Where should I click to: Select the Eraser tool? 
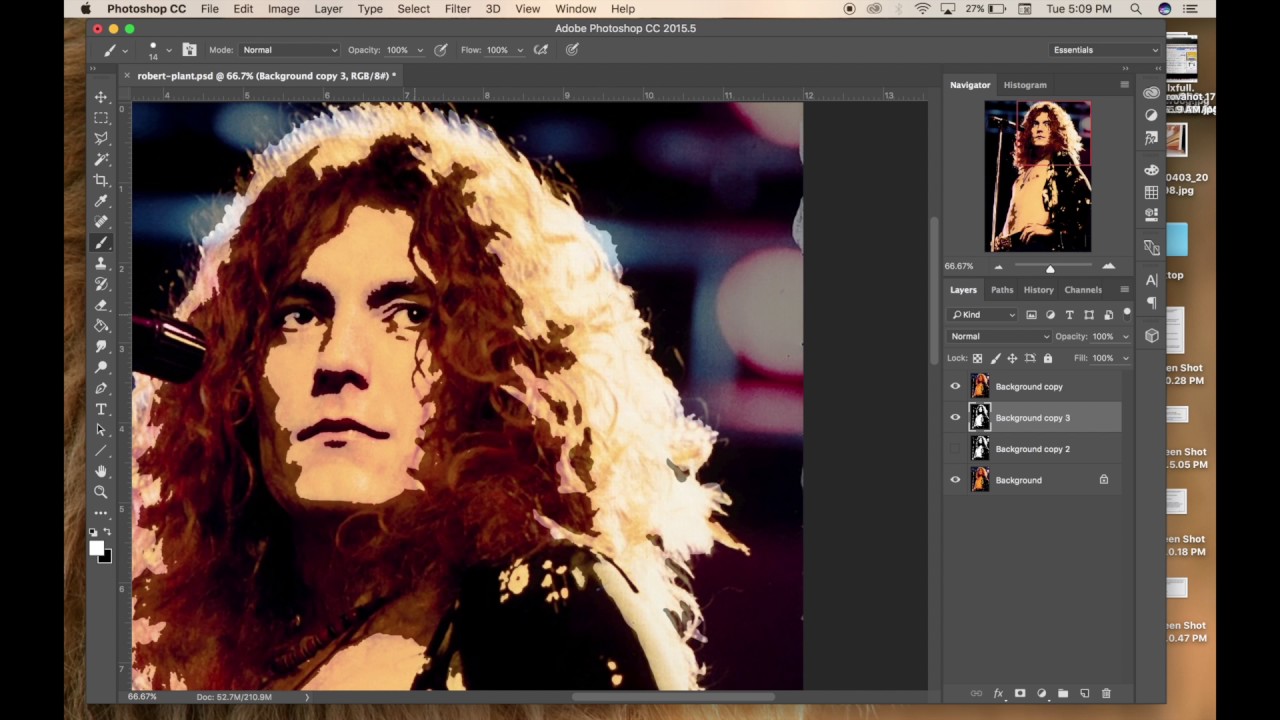coord(101,305)
